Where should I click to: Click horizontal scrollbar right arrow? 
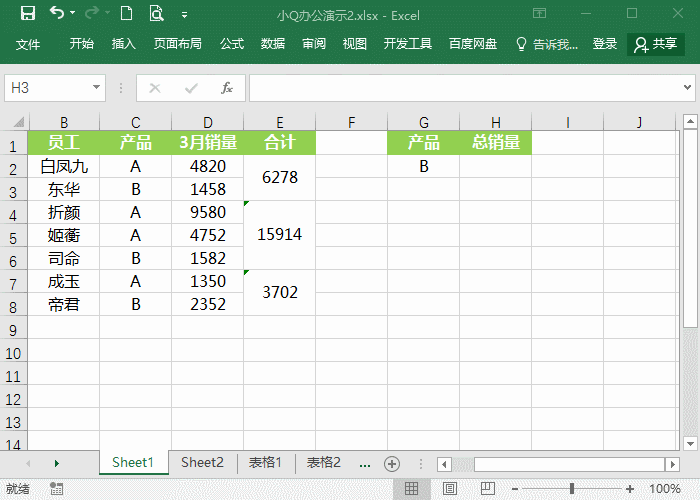[672, 464]
